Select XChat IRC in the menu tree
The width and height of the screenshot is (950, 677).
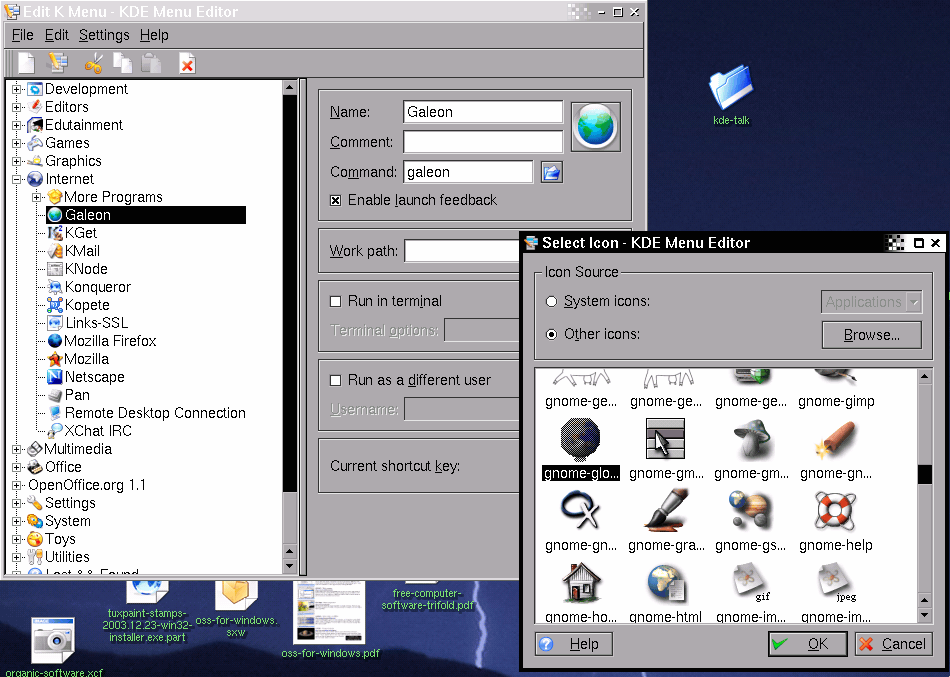89,431
